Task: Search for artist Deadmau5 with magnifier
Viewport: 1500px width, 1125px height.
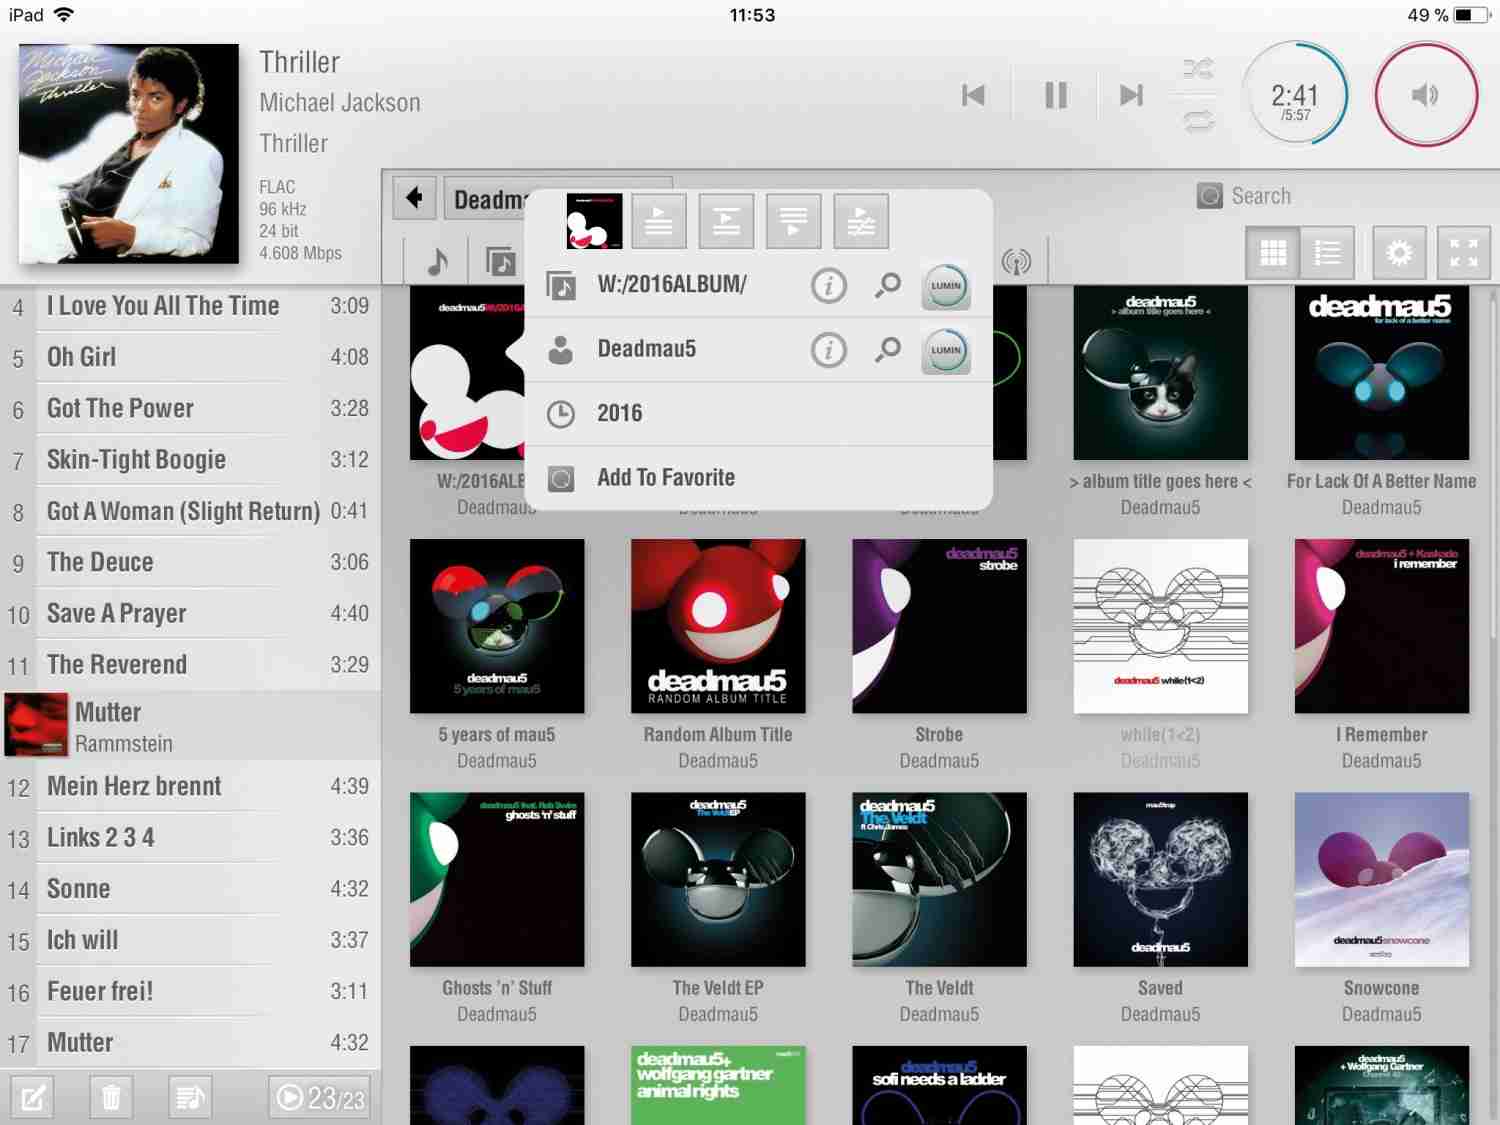Action: 887,350
